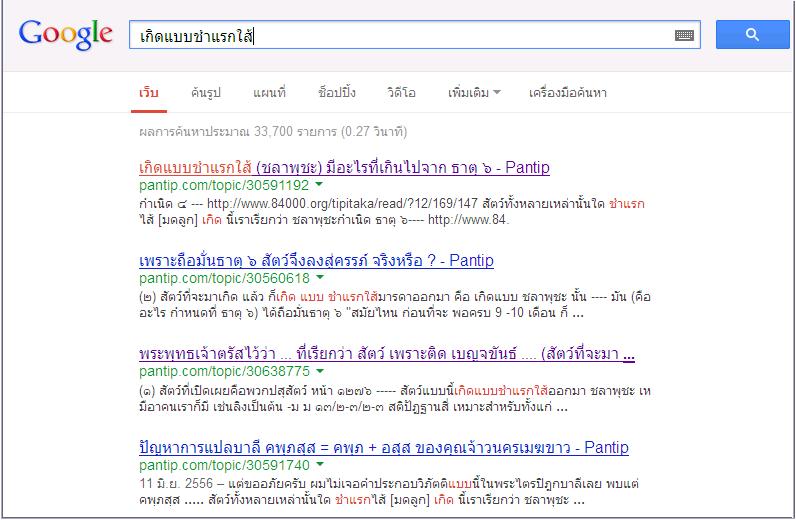This screenshot has width=796, height=520.
Task: Click the URL text pantip.com/topic/30591740
Action: [x=224, y=465]
